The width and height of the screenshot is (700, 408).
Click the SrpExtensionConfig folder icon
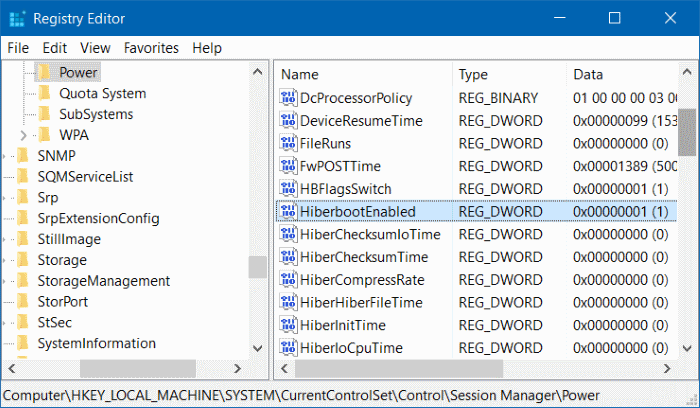[x=23, y=218]
